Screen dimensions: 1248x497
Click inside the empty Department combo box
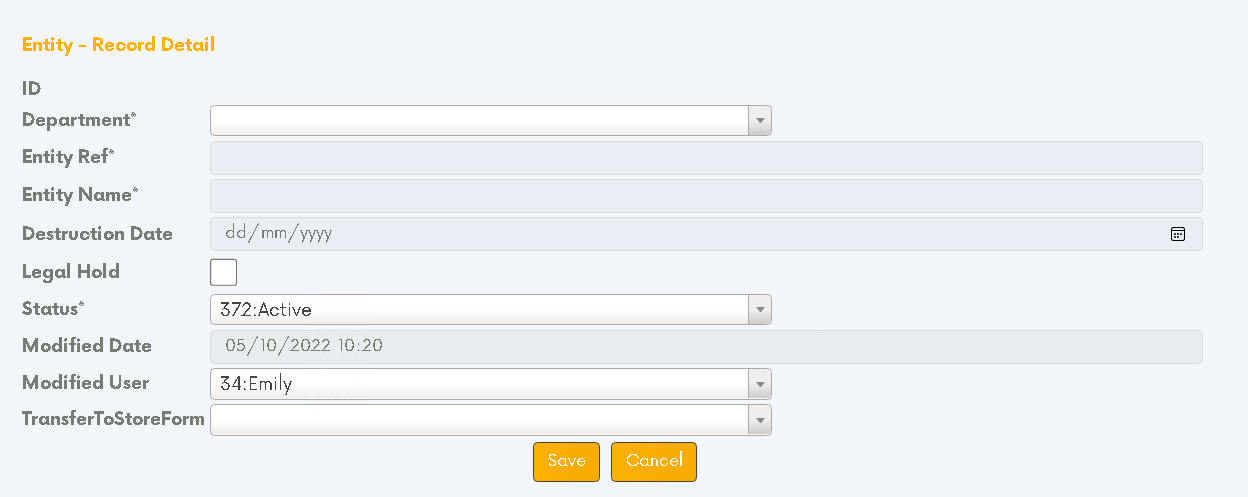tap(479, 121)
